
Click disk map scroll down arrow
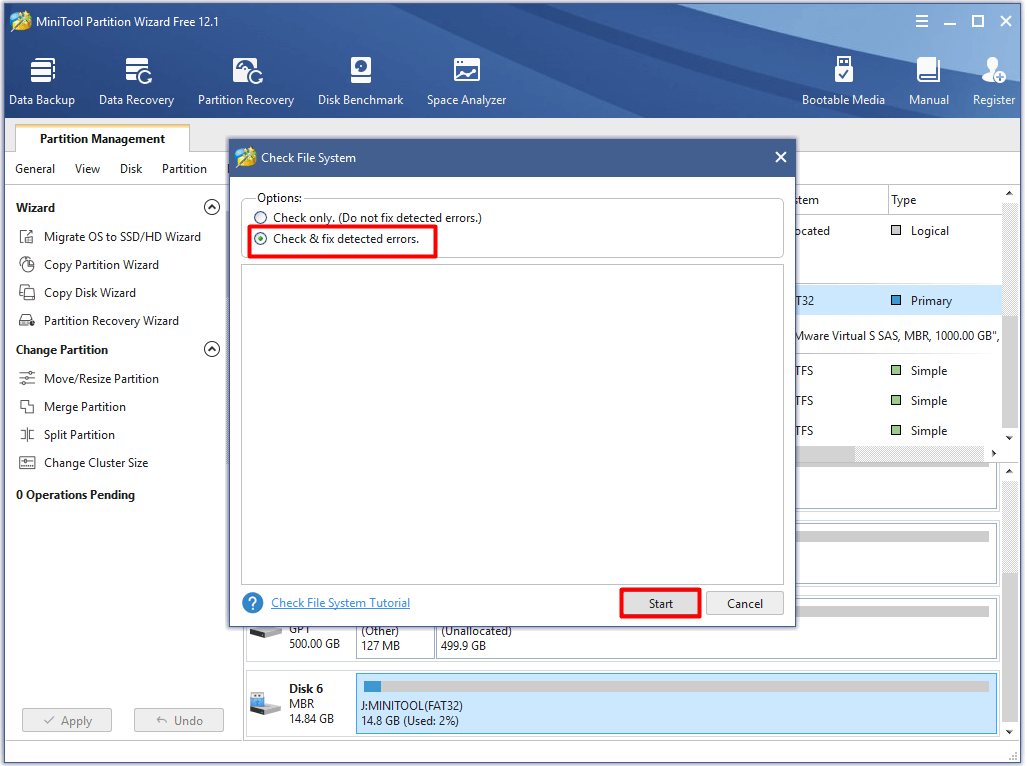click(x=1009, y=732)
